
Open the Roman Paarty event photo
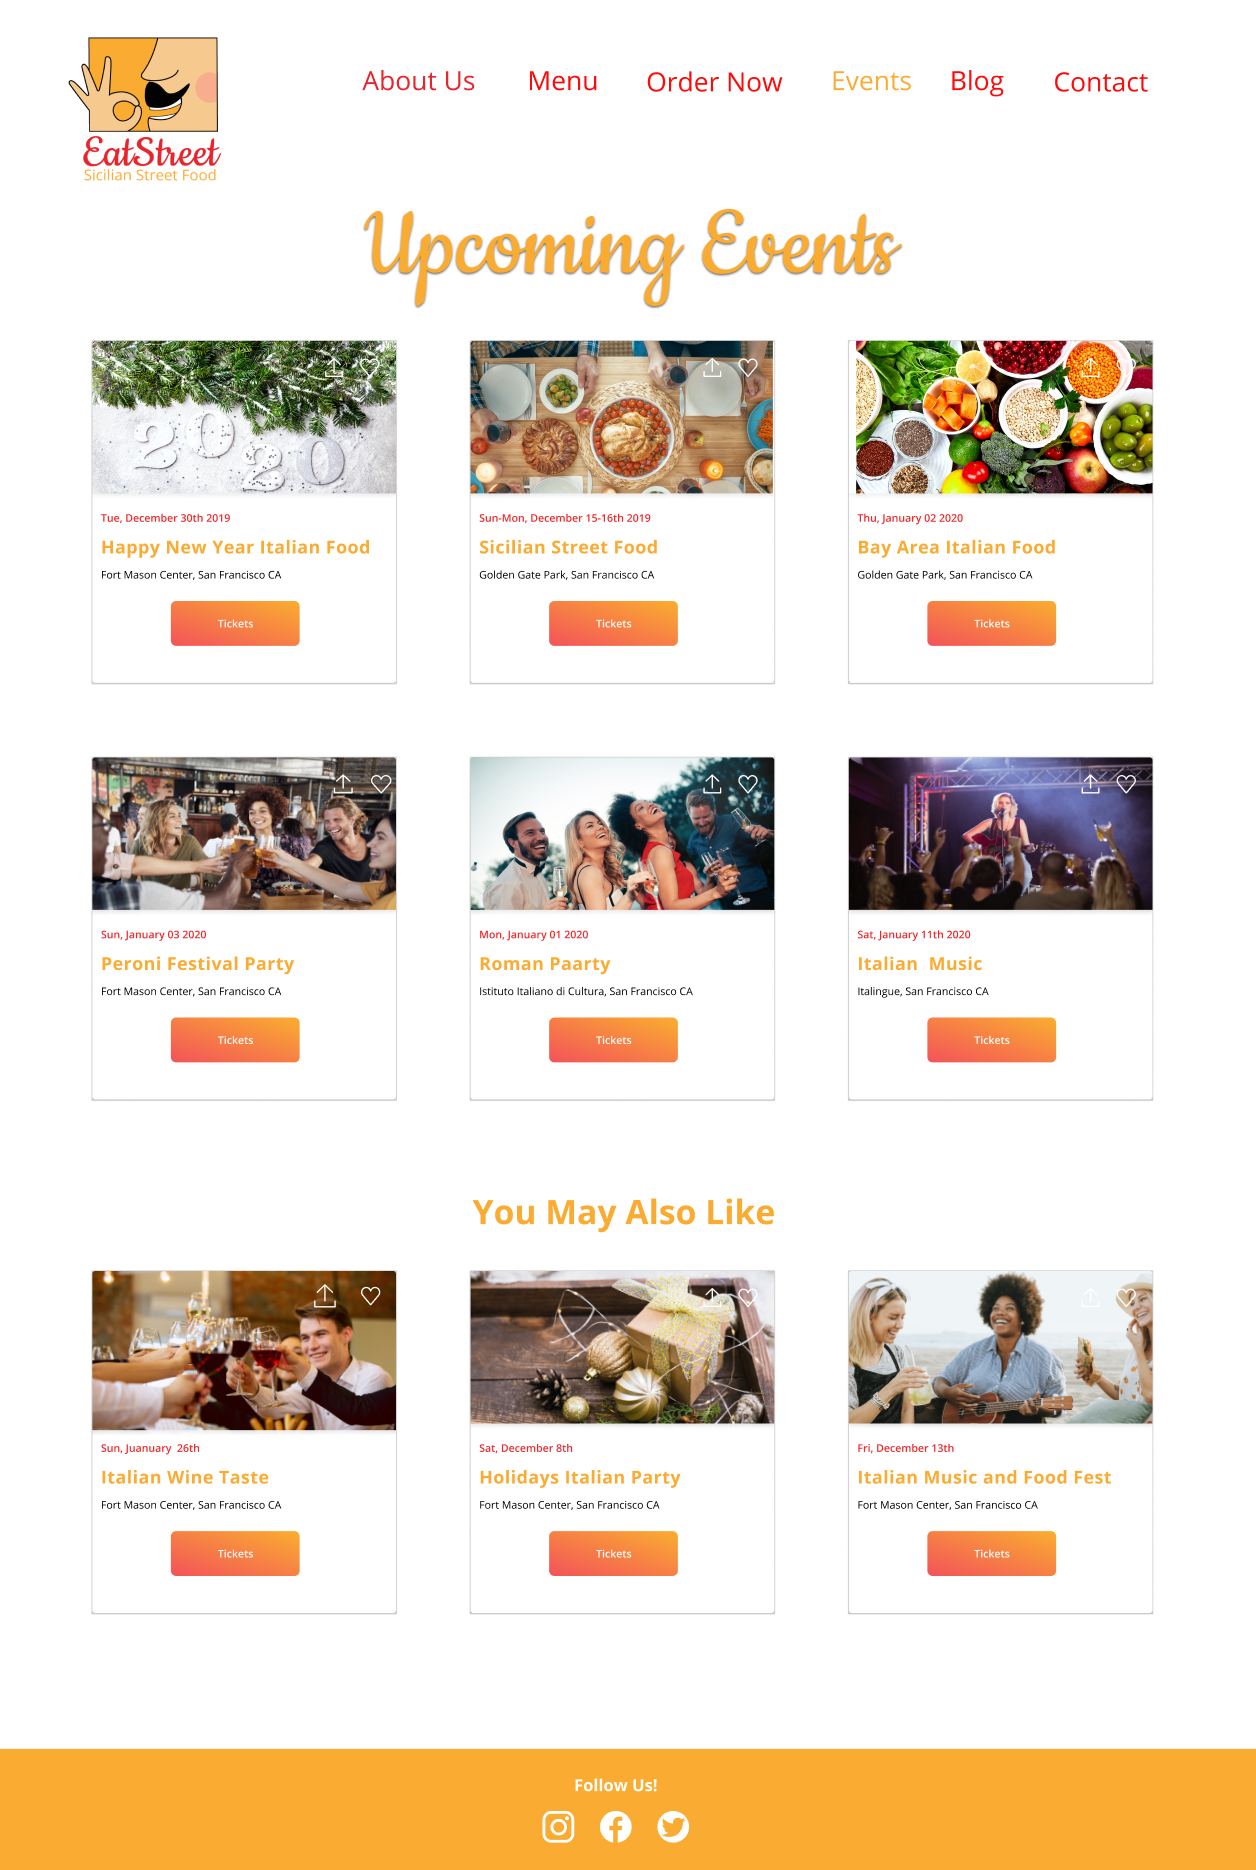622,834
